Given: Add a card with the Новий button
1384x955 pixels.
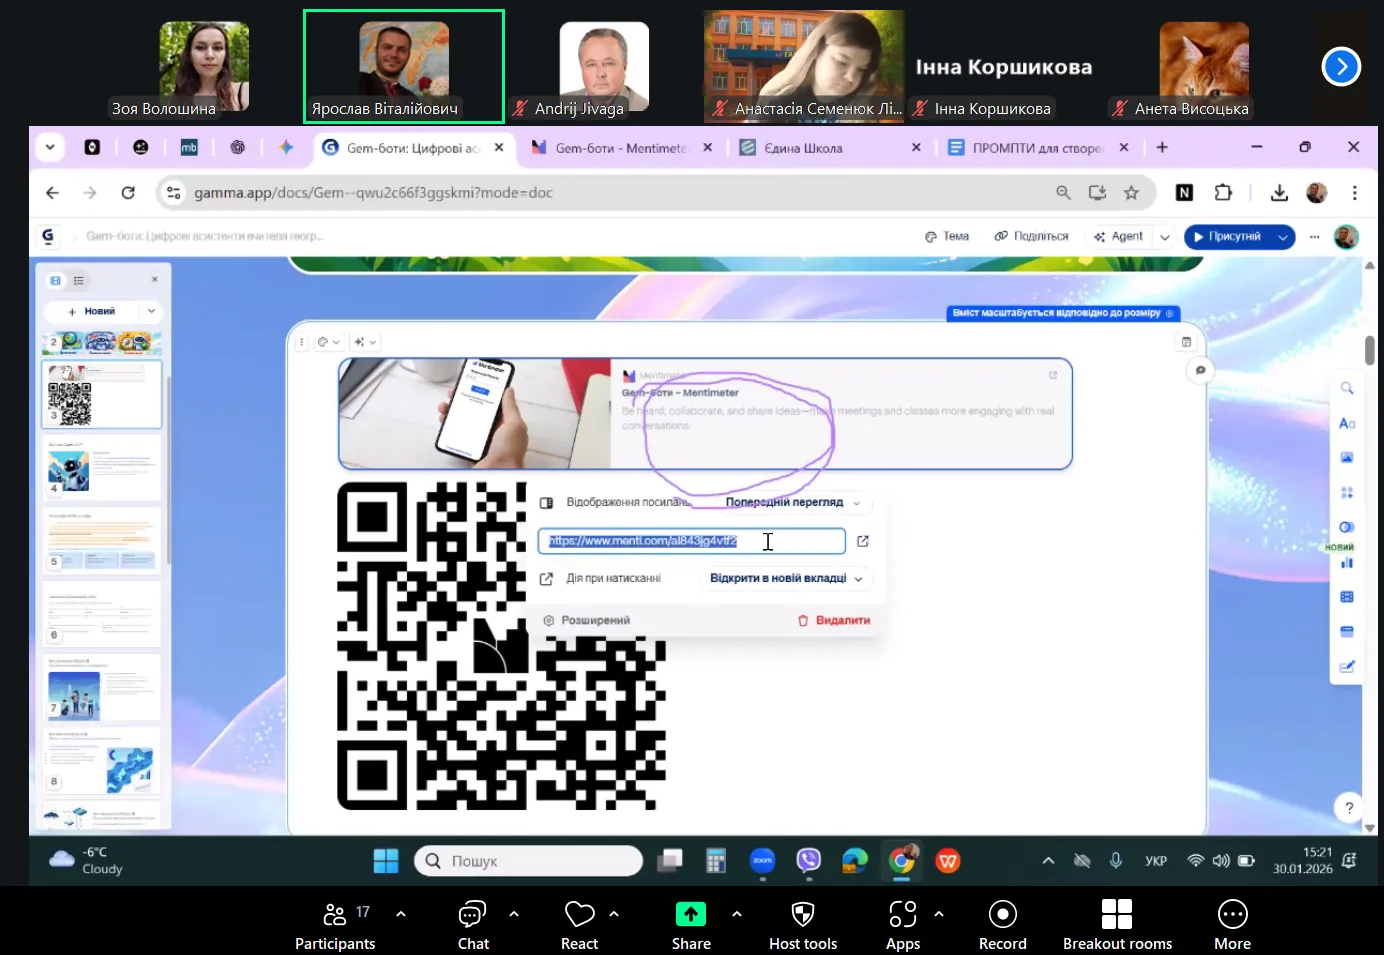Looking at the screenshot, I should coord(91,311).
